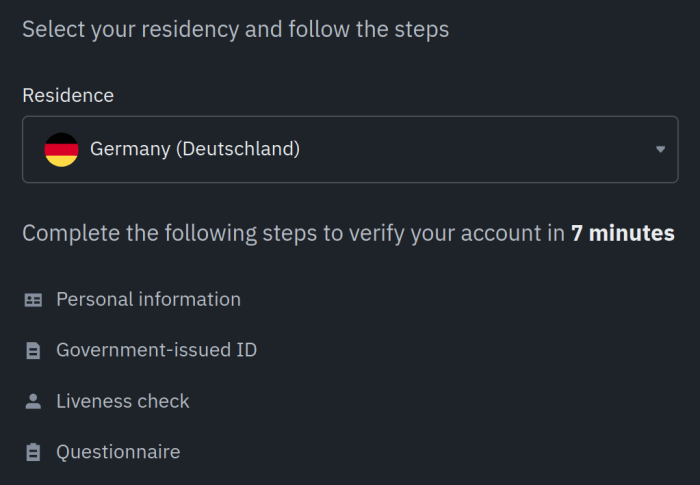Click the 'Select your residency' heading

point(130,29)
